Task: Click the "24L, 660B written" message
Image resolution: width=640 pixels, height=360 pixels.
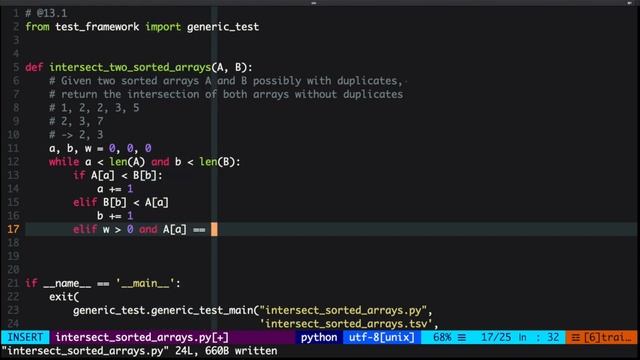Action: point(226,351)
